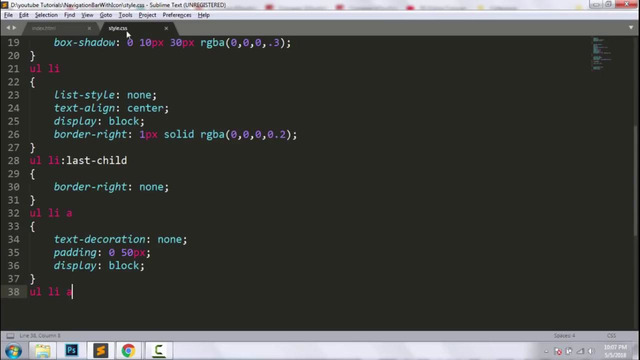
Task: Click line number 32 in the gutter
Action: [x=13, y=213]
